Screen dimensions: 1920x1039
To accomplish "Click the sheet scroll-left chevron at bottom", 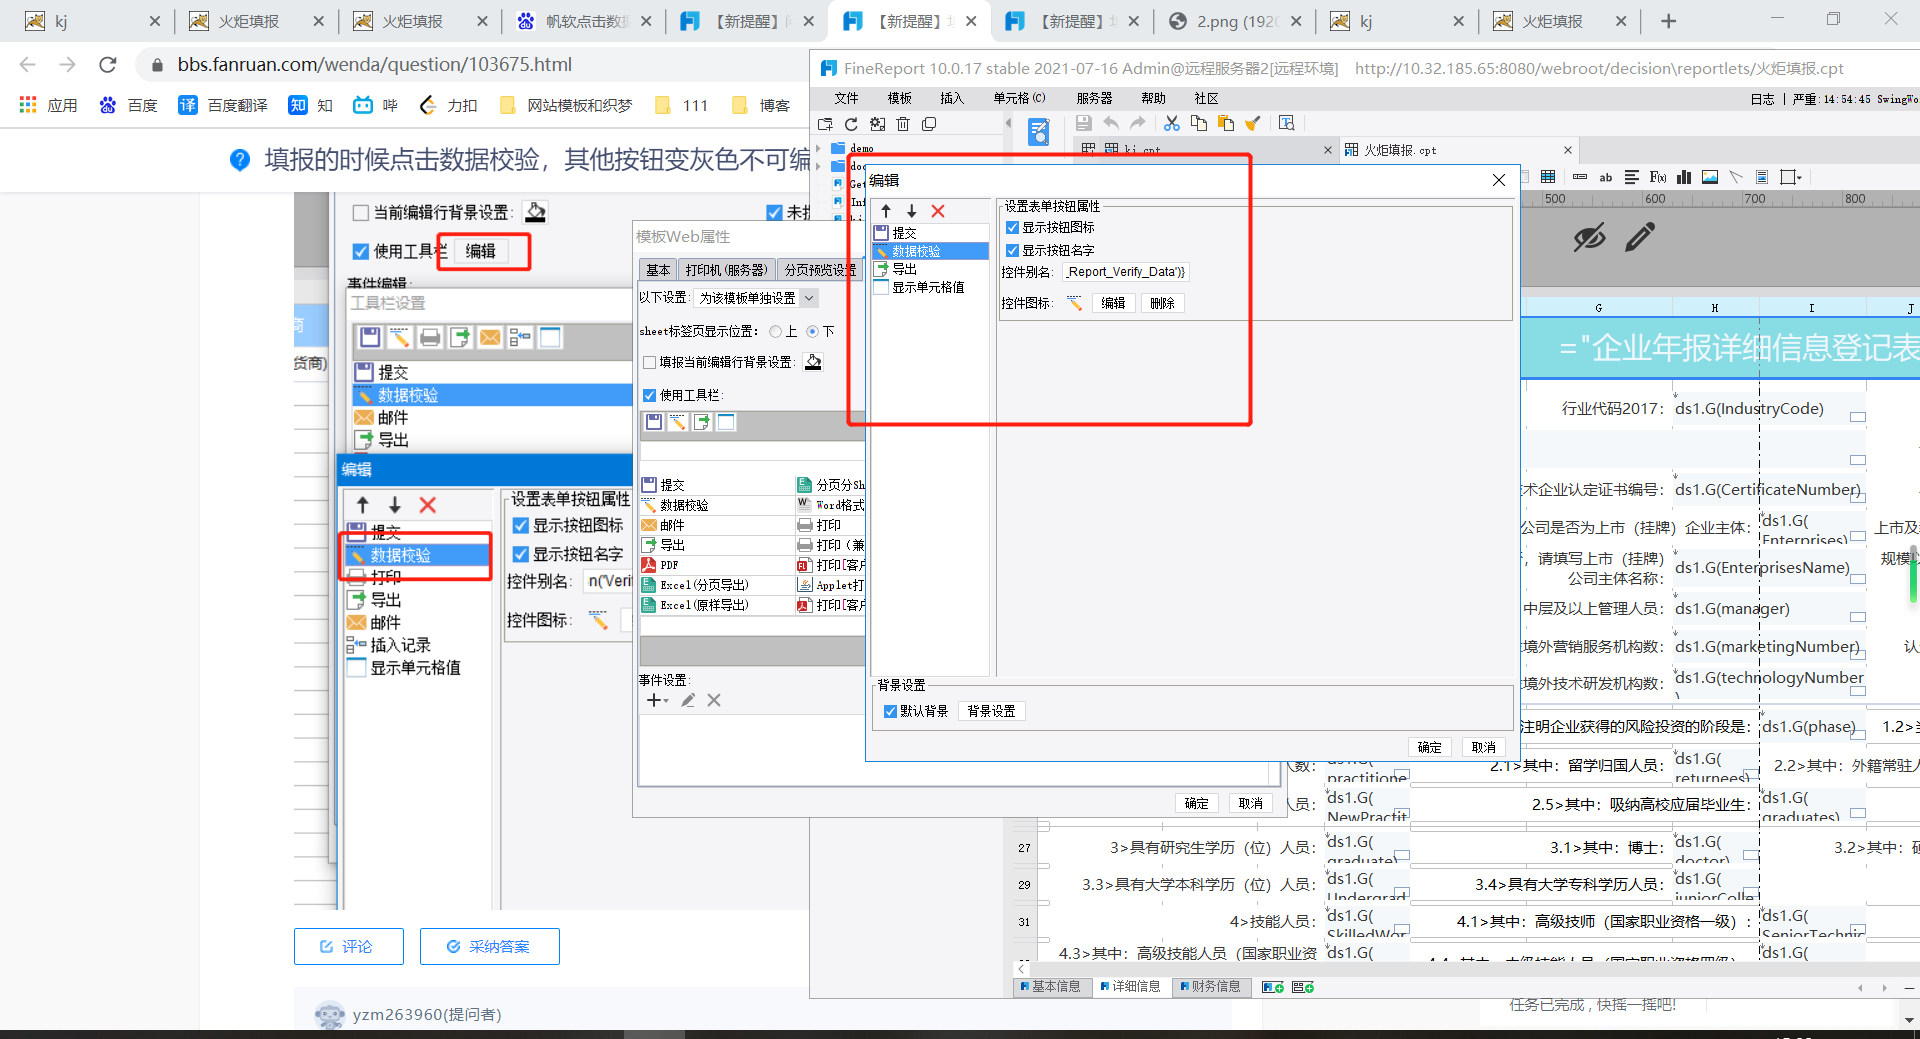I will coord(1021,968).
